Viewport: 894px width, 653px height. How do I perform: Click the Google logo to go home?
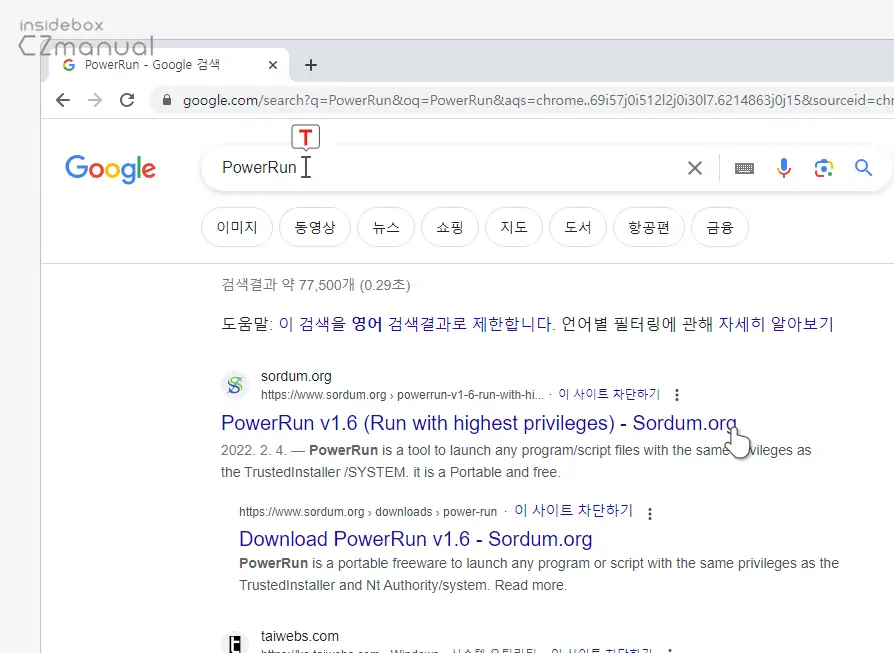coord(110,168)
